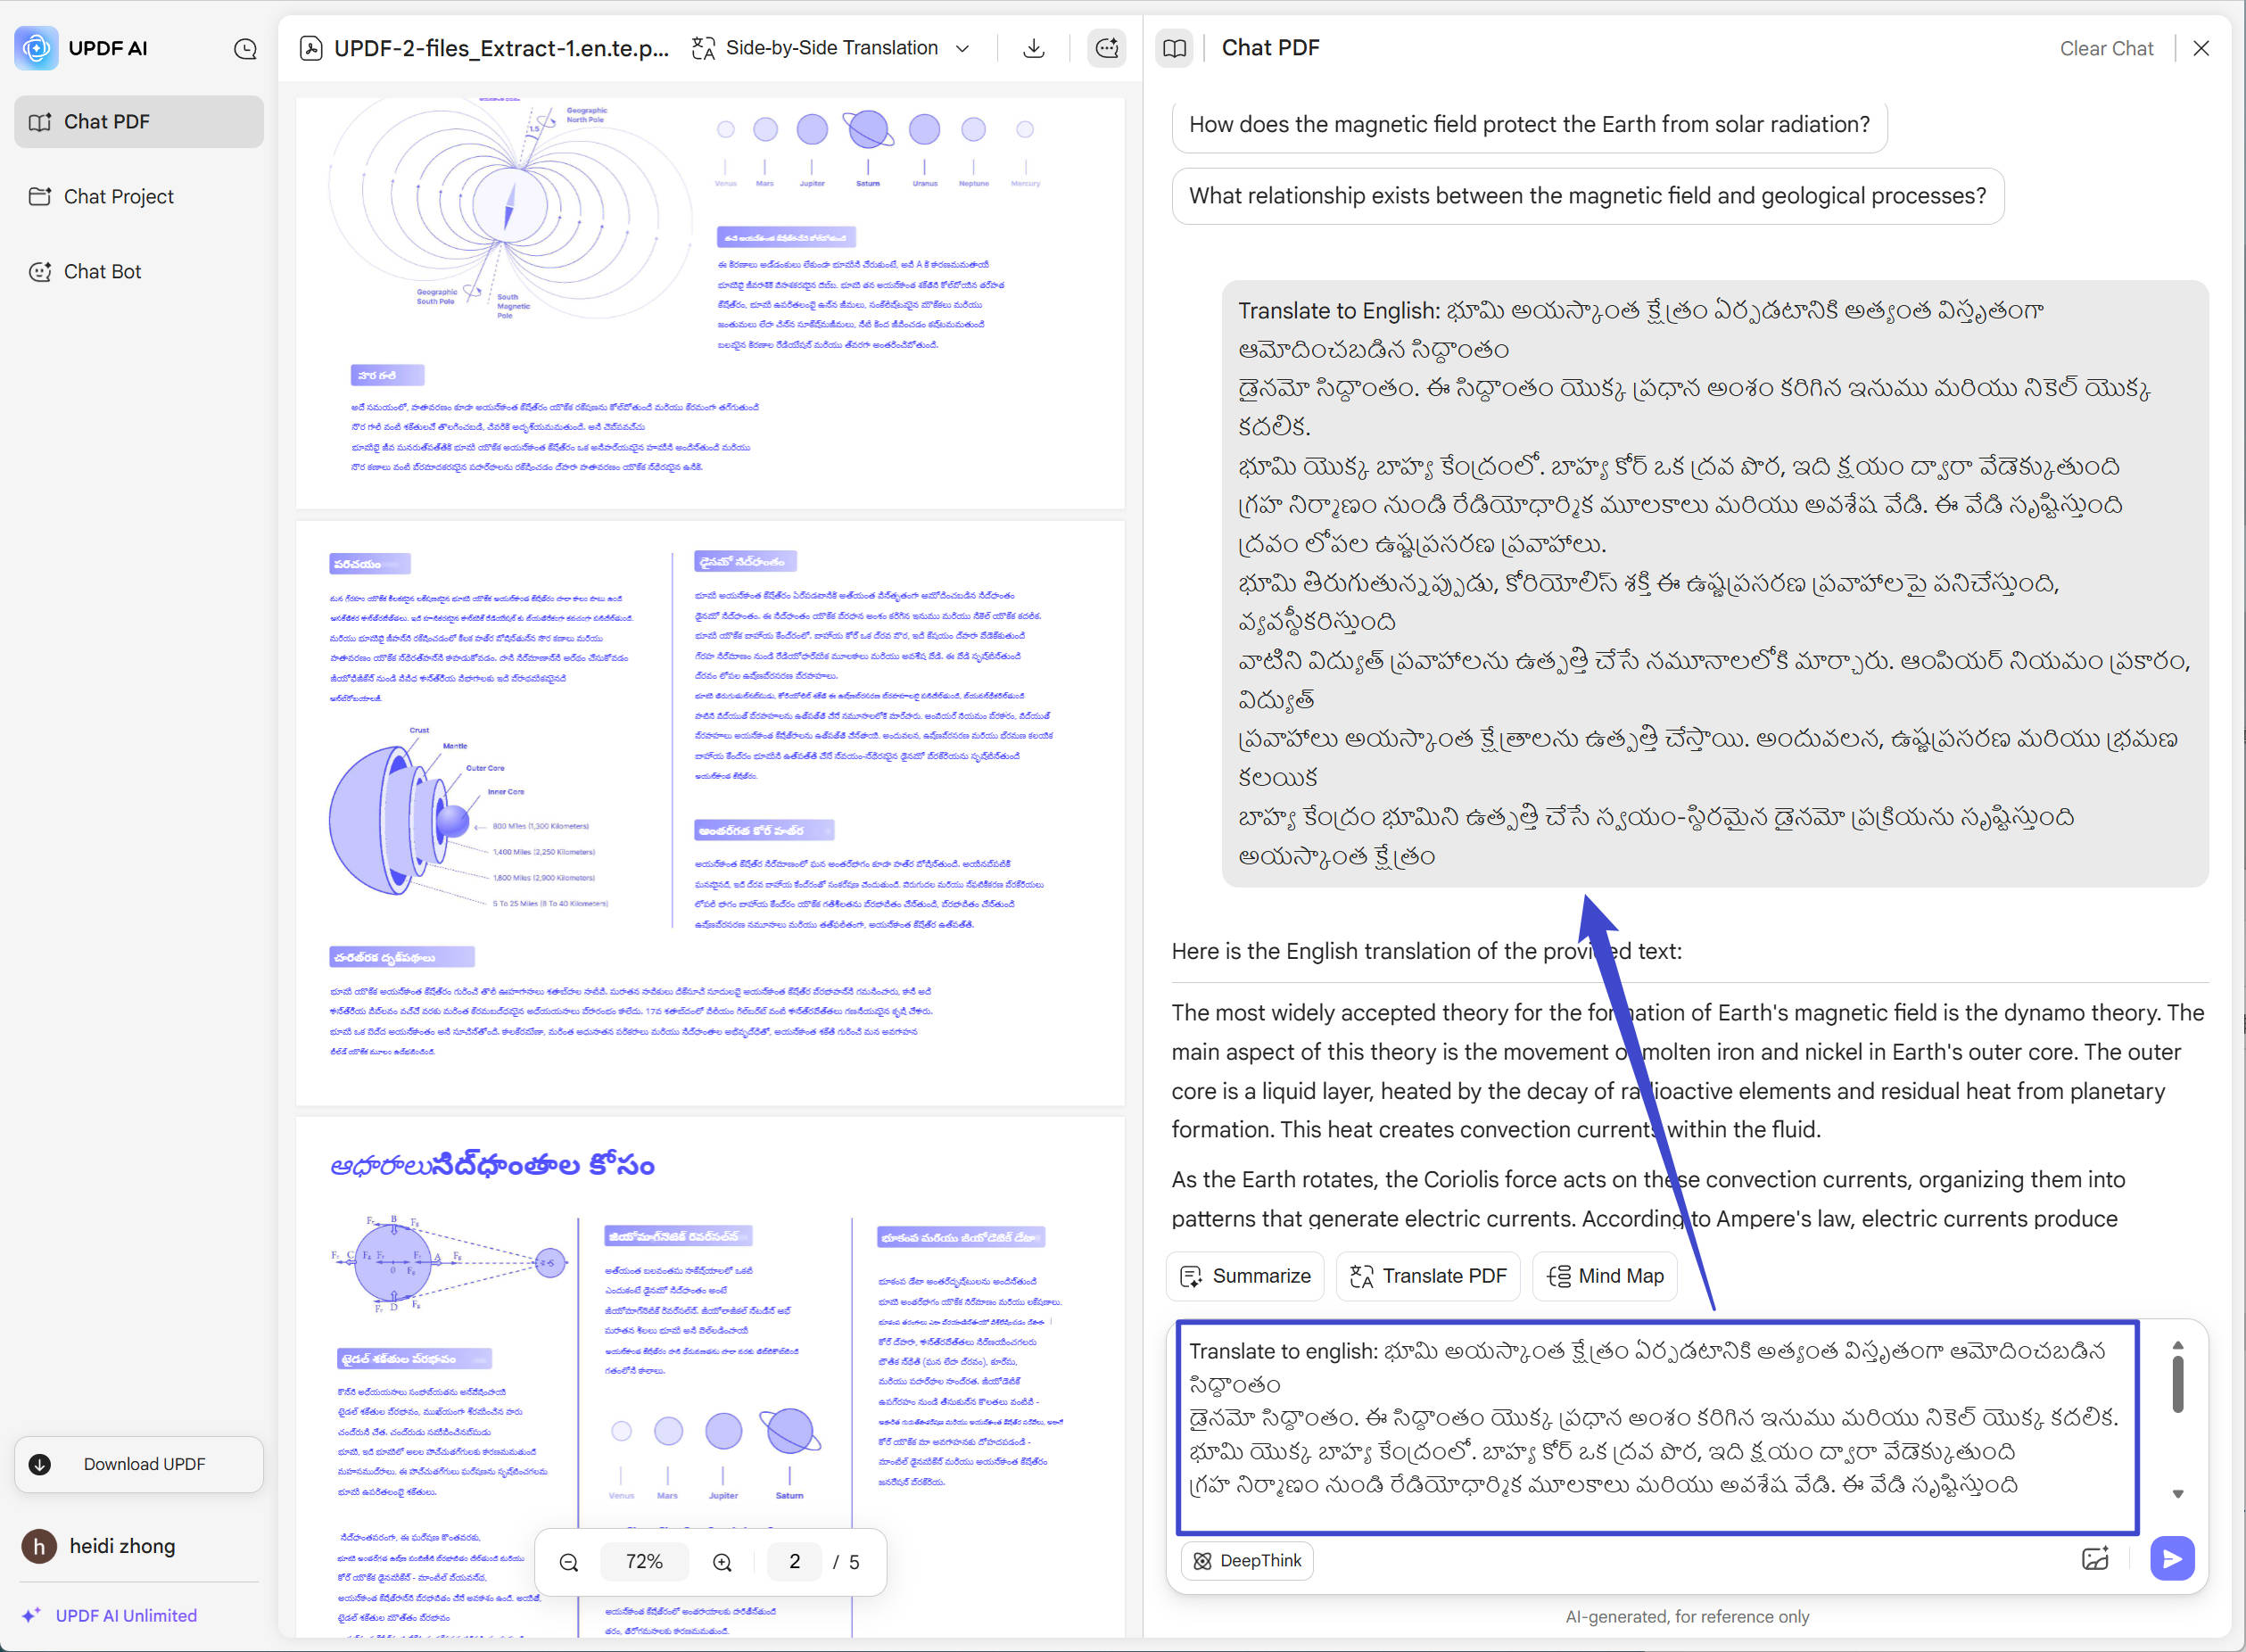
Task: Attach an image via the image icon
Action: (2095, 1558)
